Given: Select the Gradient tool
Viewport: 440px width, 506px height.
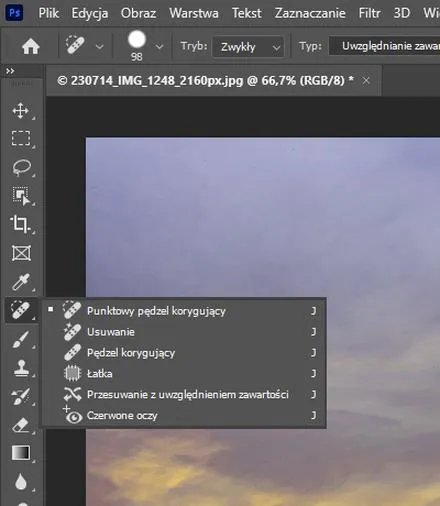Looking at the screenshot, I should (21, 453).
